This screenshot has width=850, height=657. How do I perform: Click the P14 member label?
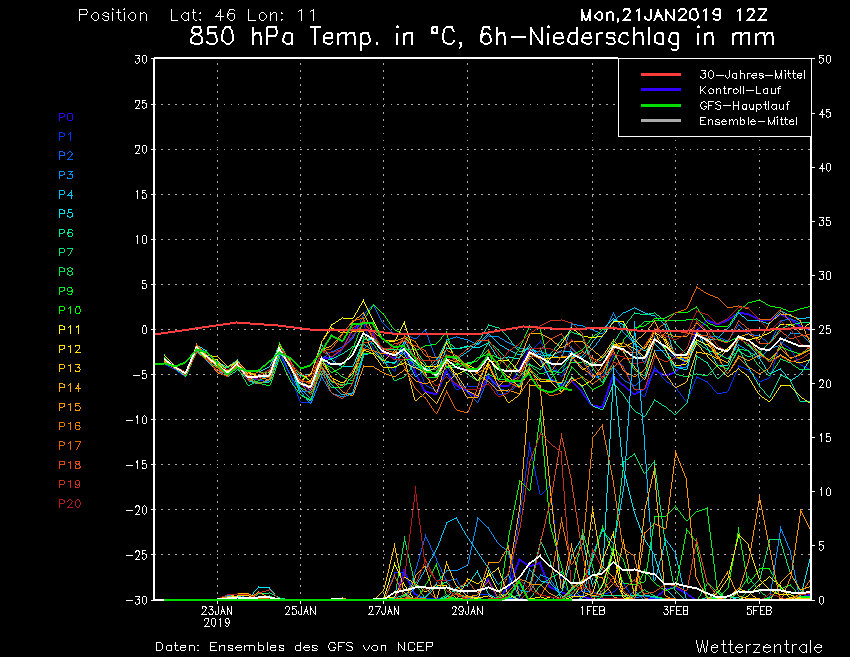click(x=69, y=388)
